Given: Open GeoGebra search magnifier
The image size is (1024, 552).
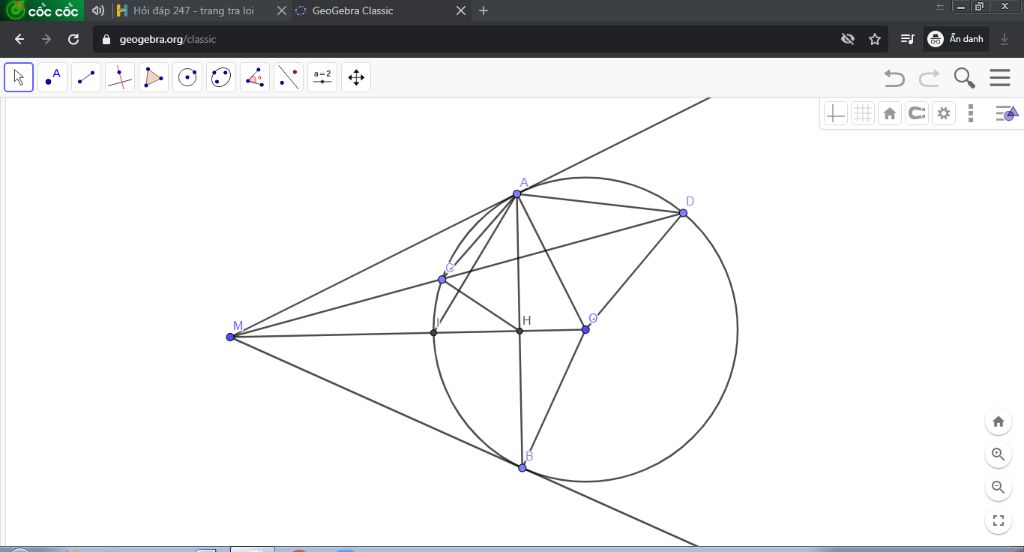Looking at the screenshot, I should pyautogui.click(x=964, y=78).
